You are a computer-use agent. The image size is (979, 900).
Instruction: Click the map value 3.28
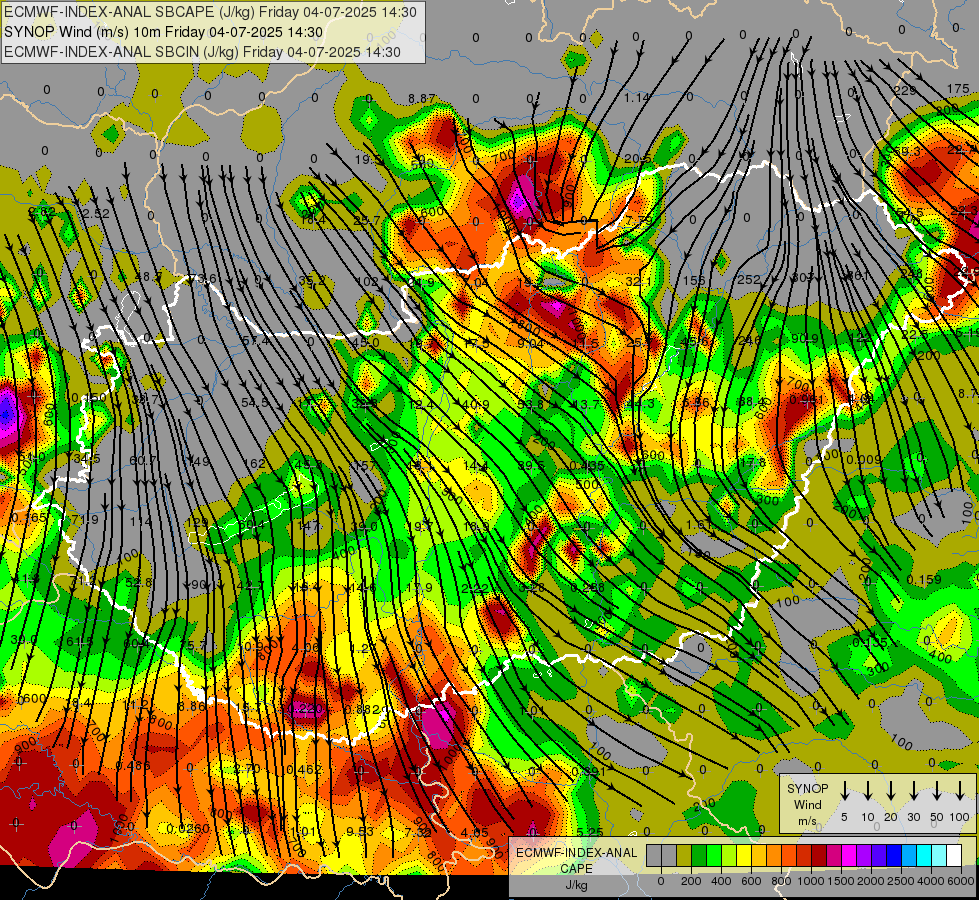(x=532, y=587)
